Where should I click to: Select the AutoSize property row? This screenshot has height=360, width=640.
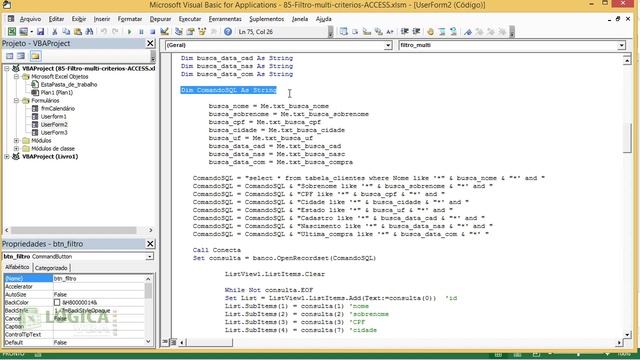[x=74, y=294]
